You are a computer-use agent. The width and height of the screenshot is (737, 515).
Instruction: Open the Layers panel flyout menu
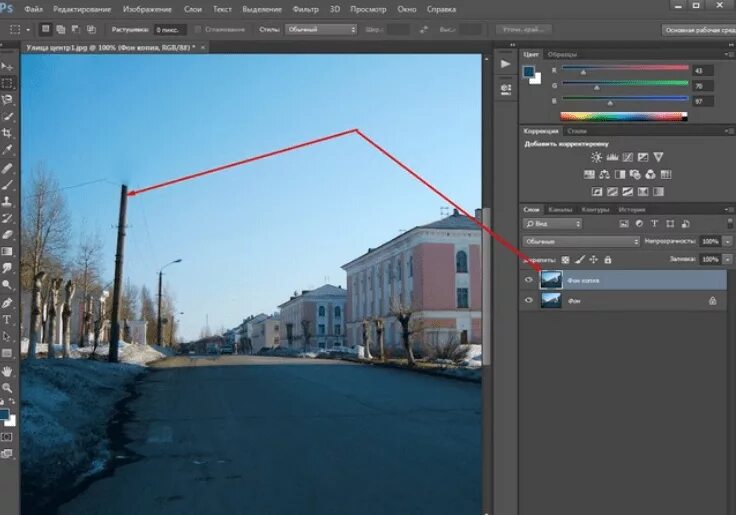[729, 210]
